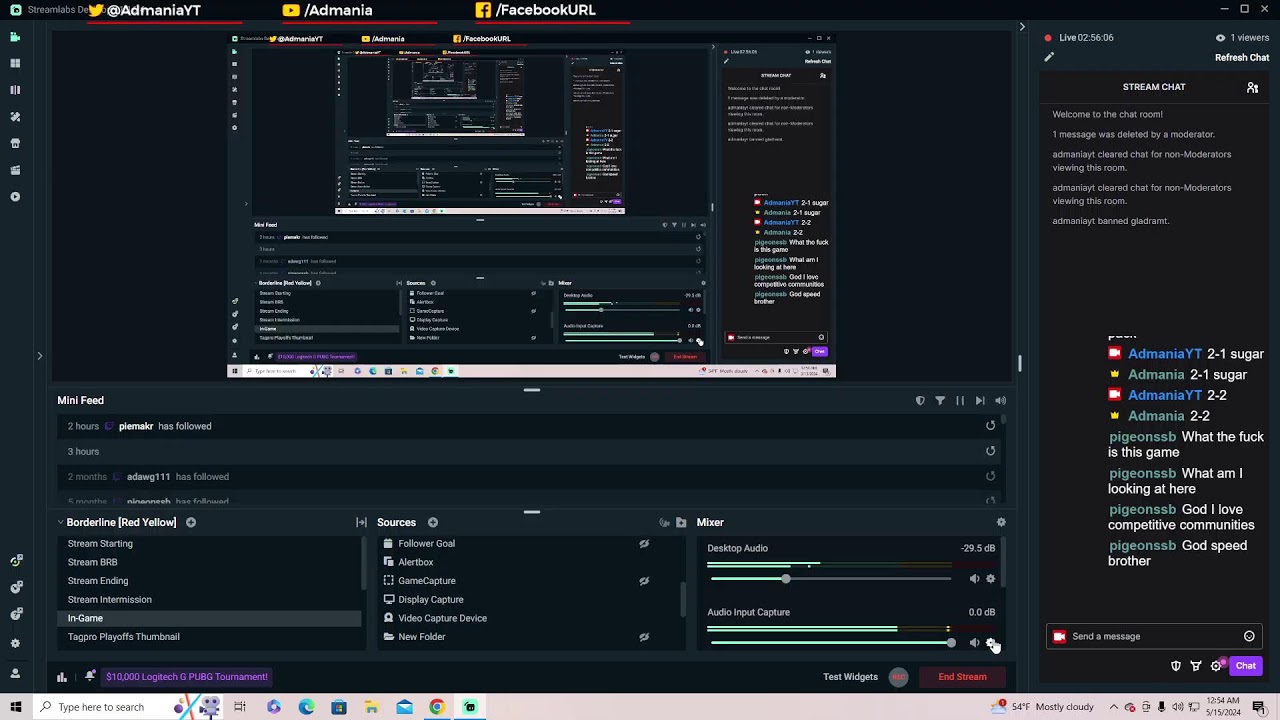This screenshot has height=720, width=1280.
Task: Toggle Follower Goal source visibility
Action: pos(644,544)
